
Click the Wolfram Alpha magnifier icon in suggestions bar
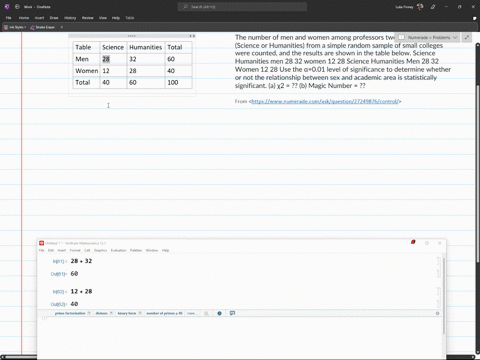tap(206, 313)
